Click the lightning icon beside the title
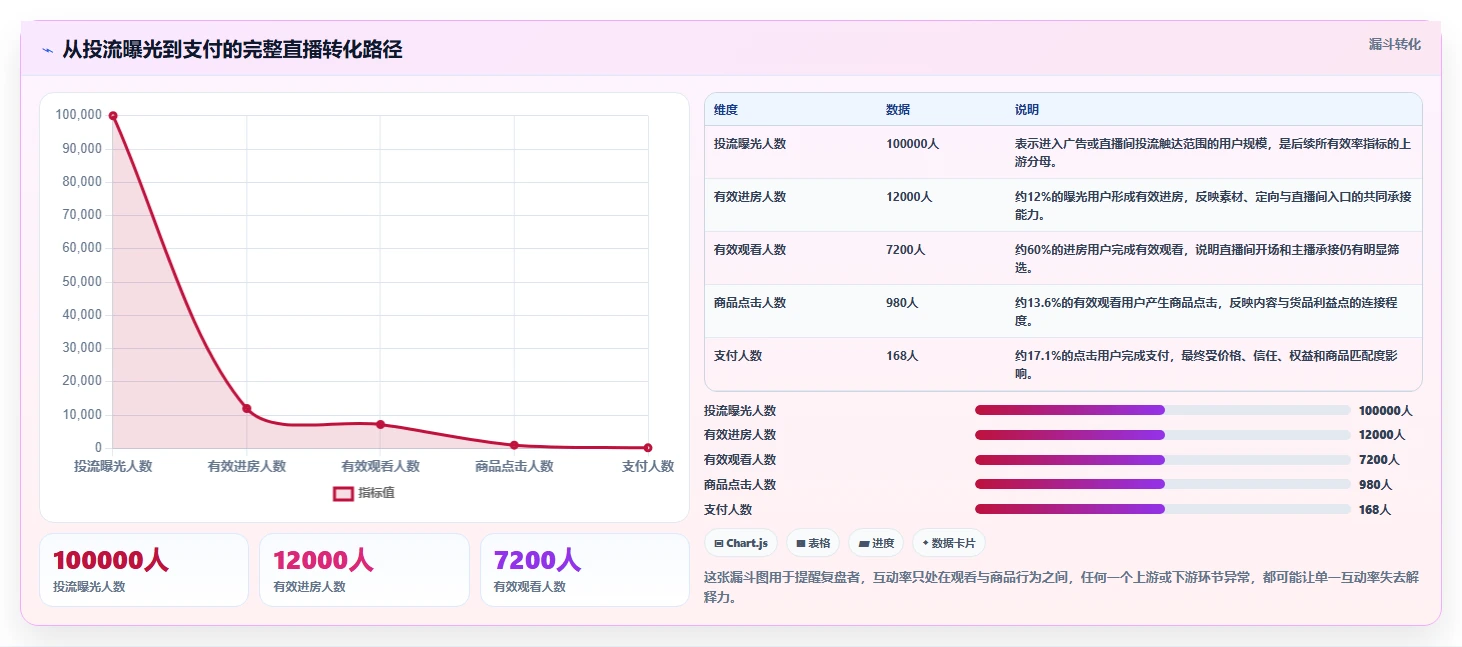Screen dimensions: 1462x647 pyautogui.click(x=47, y=50)
